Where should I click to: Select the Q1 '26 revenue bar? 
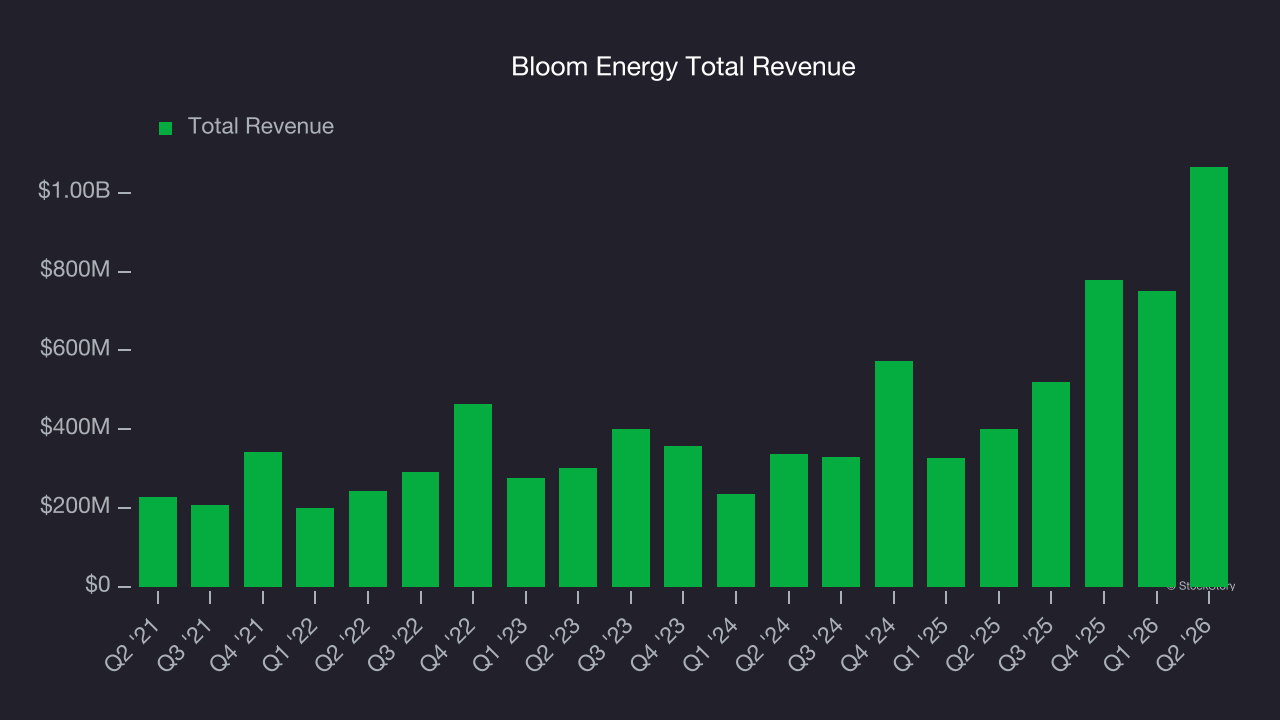pos(1157,439)
